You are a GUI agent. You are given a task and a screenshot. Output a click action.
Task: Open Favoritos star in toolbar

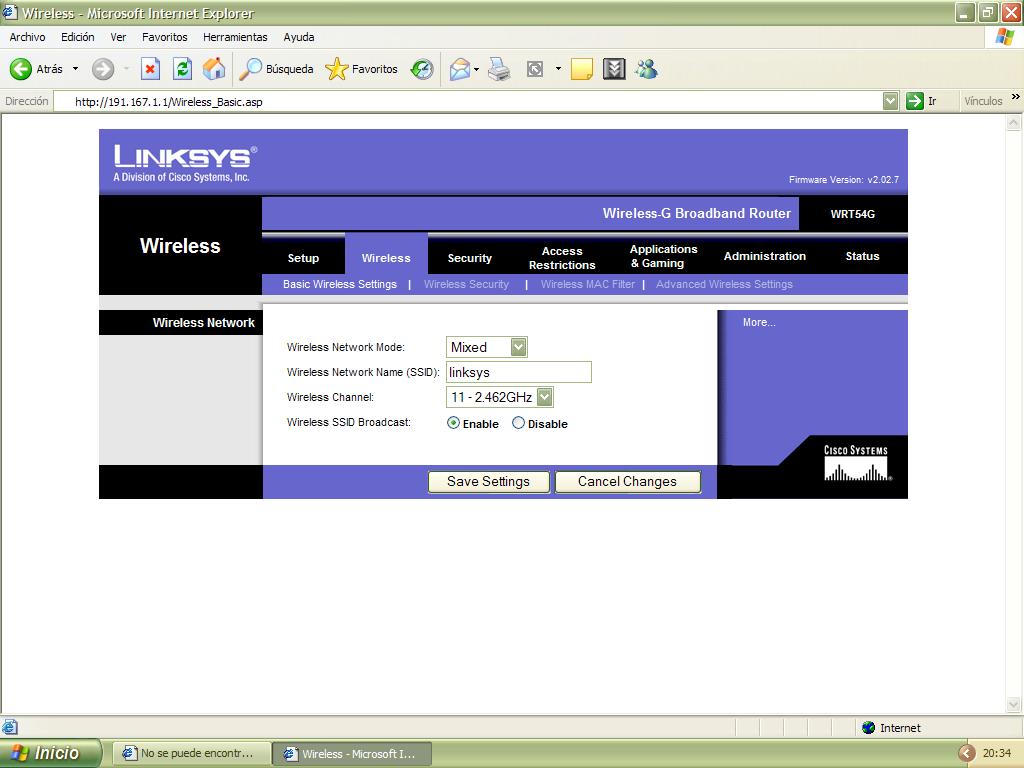pyautogui.click(x=337, y=69)
